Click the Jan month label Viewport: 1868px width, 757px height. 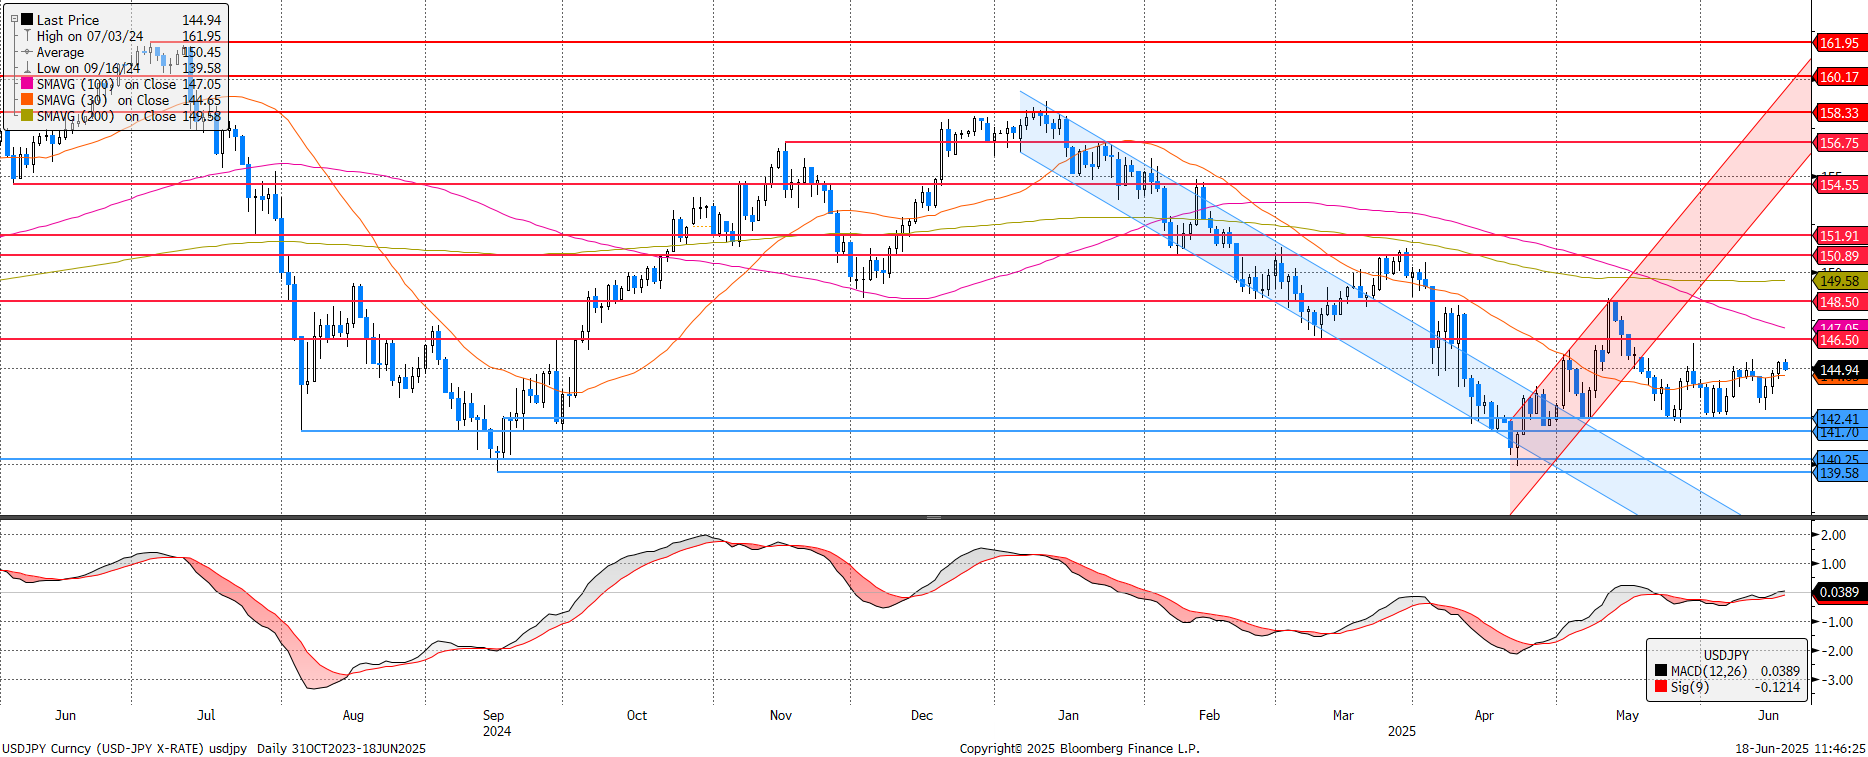tap(1069, 715)
